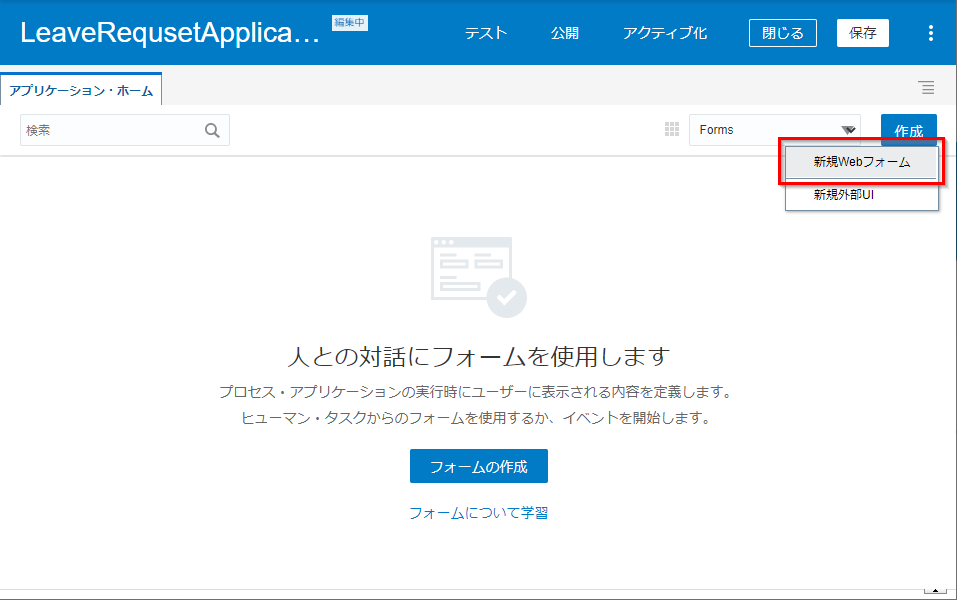Click テスト in the header bar
The height and width of the screenshot is (600, 957).
(486, 33)
